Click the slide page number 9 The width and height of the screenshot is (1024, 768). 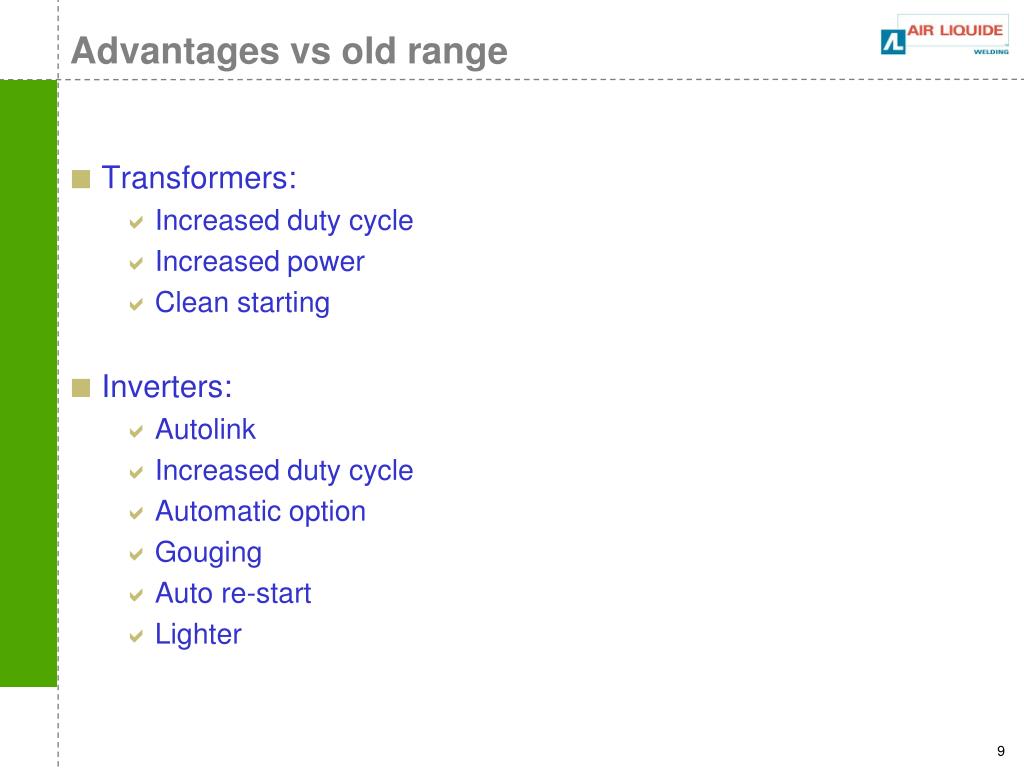click(x=1001, y=751)
